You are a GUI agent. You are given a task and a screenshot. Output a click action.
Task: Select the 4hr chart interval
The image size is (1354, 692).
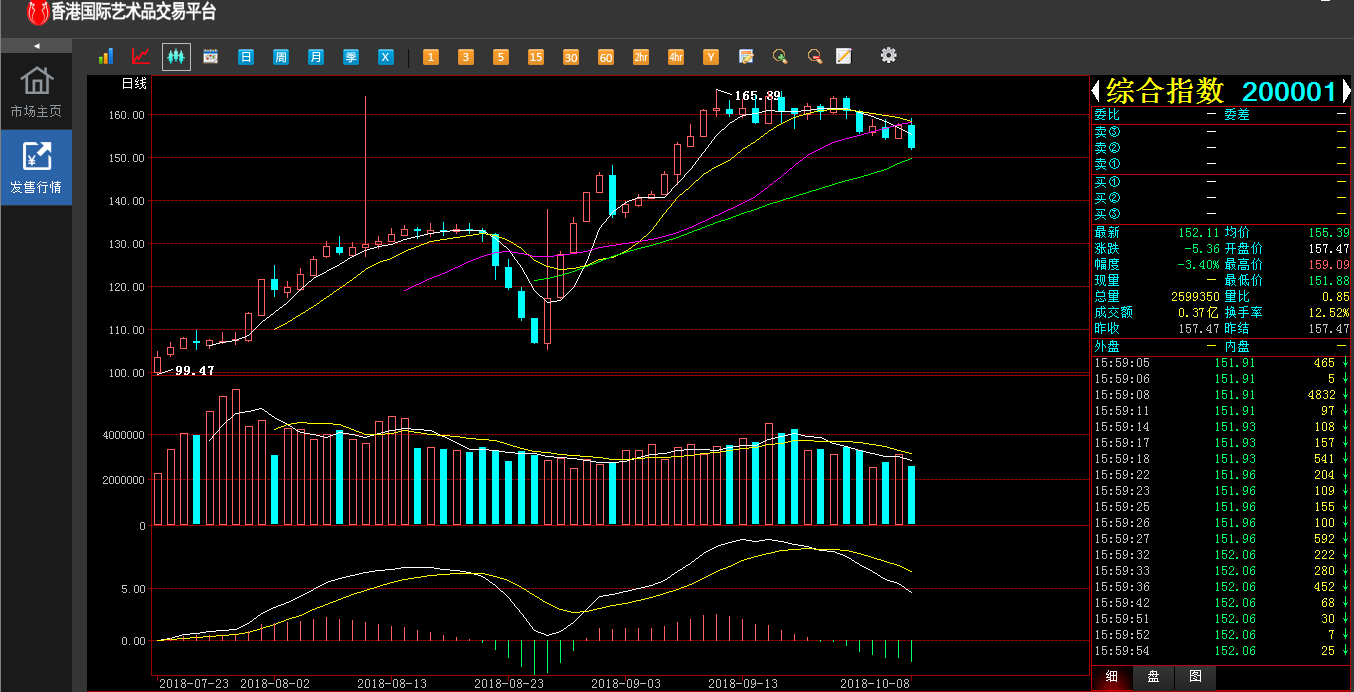point(676,57)
